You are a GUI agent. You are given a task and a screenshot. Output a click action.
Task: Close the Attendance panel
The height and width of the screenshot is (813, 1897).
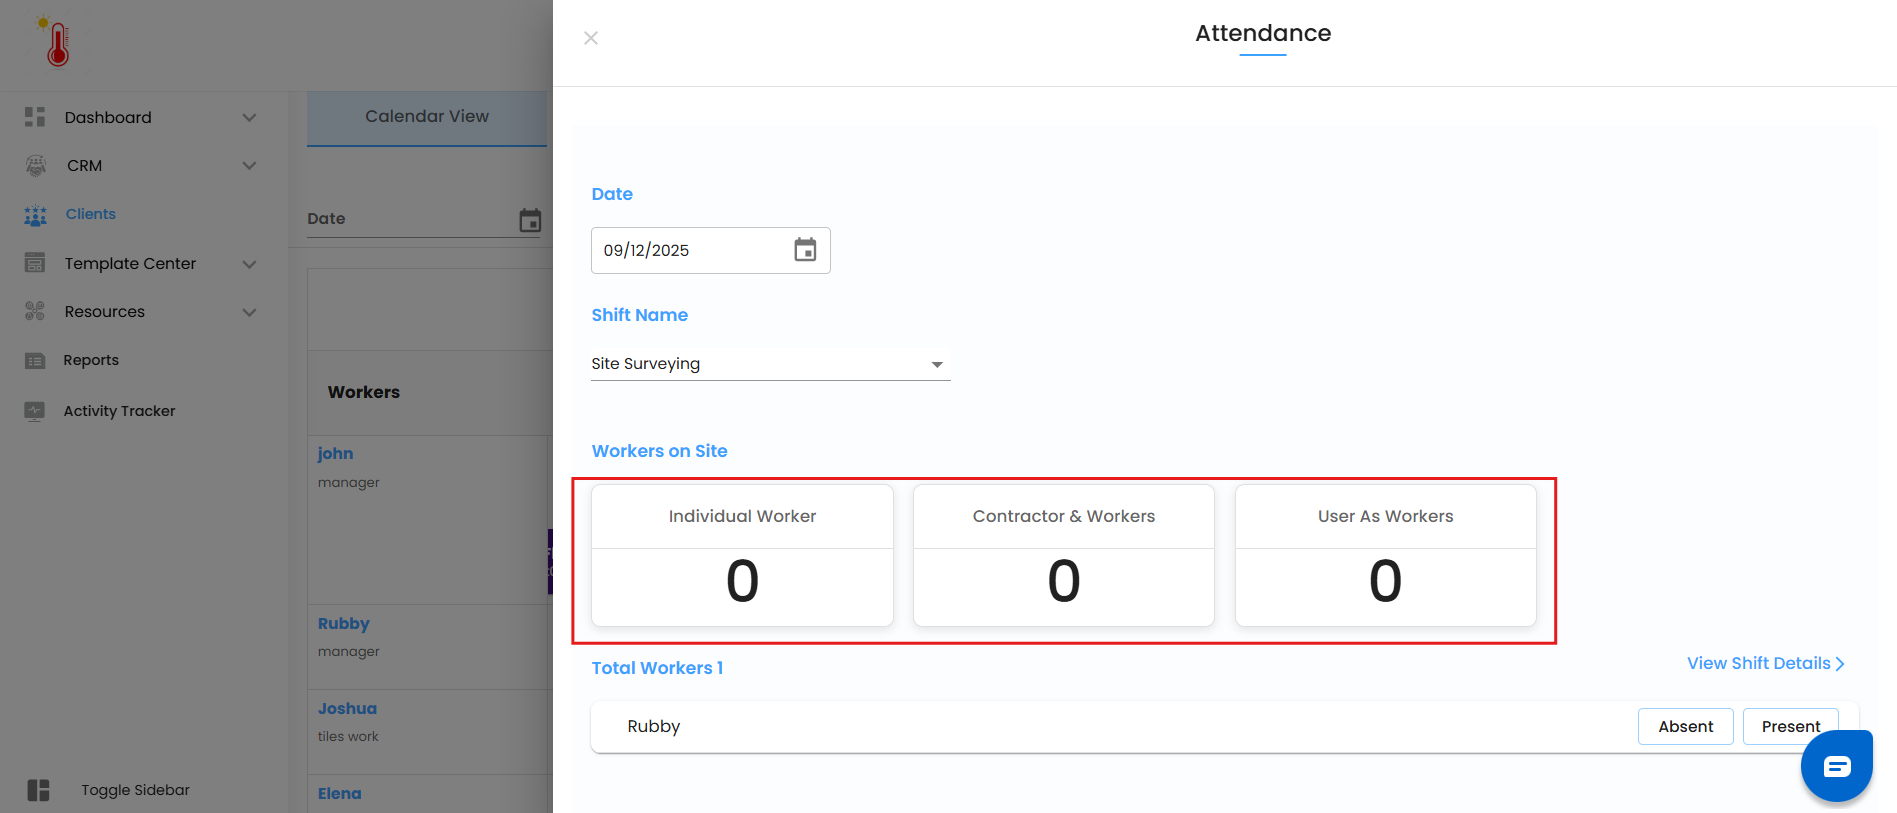click(x=591, y=38)
